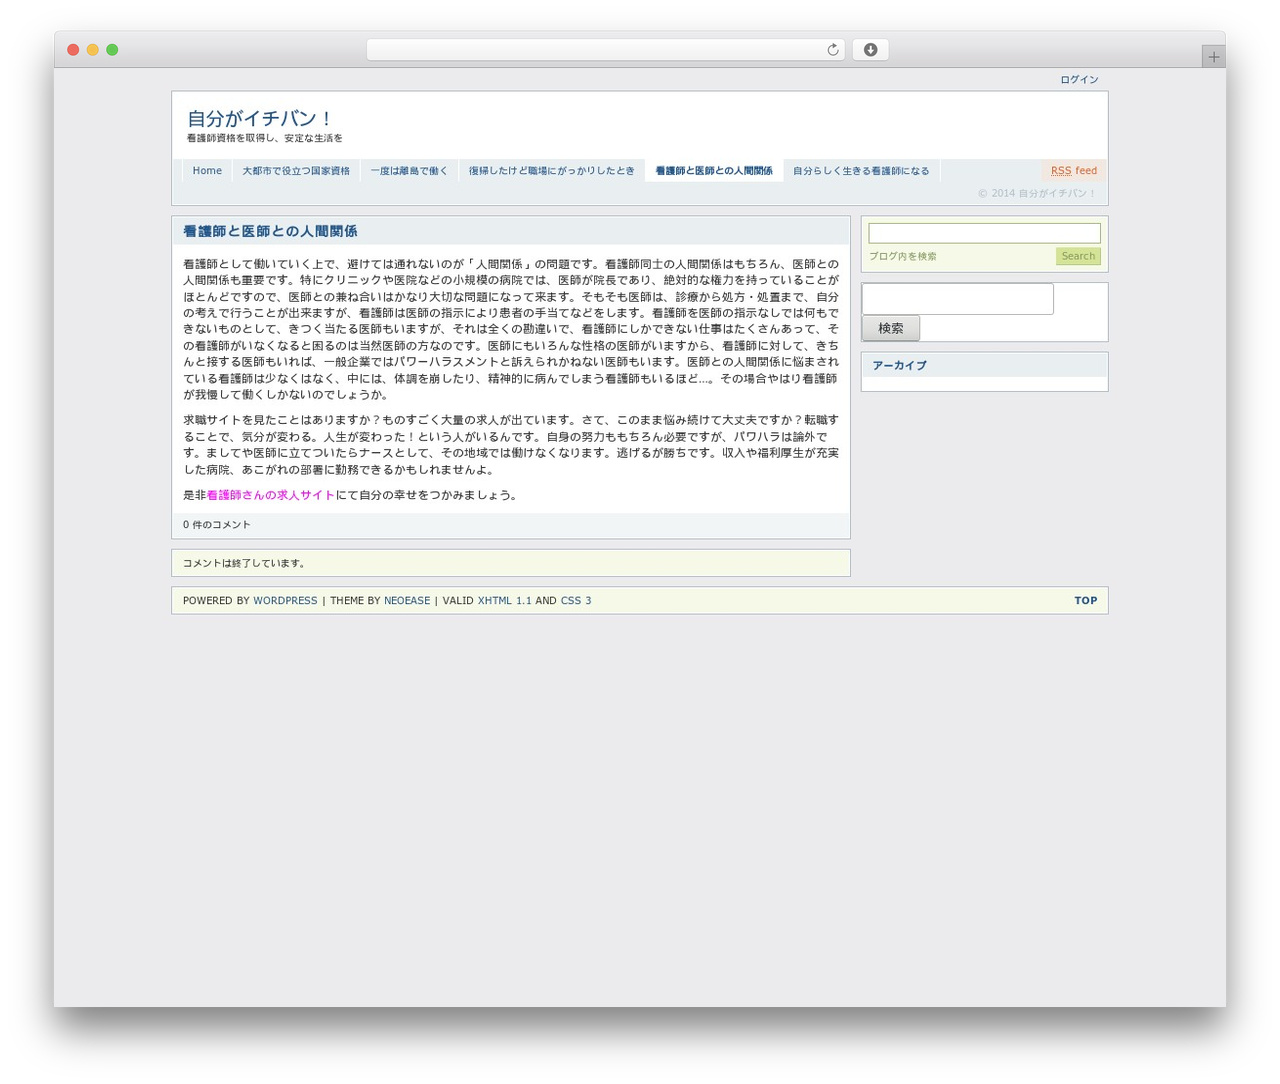
Task: Click the © 2014 自分がイチバン！ copyright text
Action: pos(1037,194)
